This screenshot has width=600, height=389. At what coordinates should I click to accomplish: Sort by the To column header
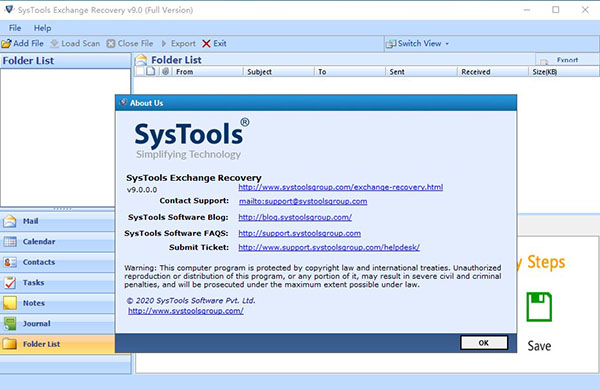click(x=350, y=72)
